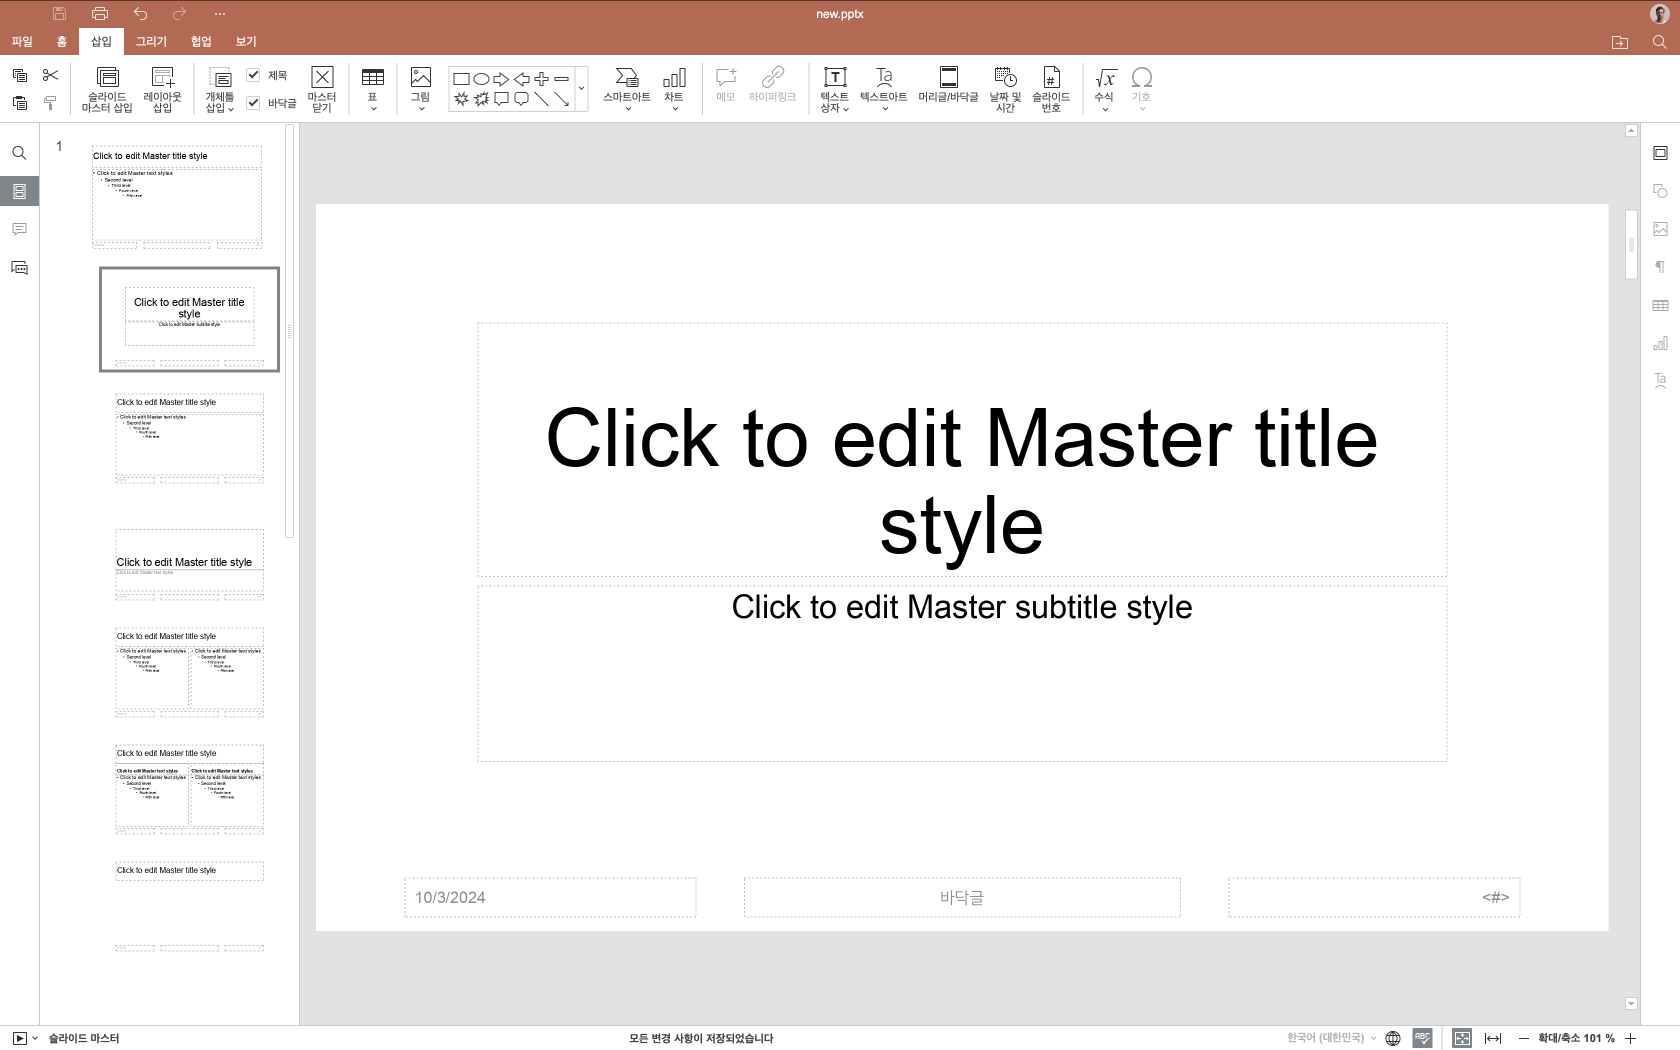Toggle the ABC spell check button
Viewport: 1680px width, 1050px height.
pos(1423,1038)
